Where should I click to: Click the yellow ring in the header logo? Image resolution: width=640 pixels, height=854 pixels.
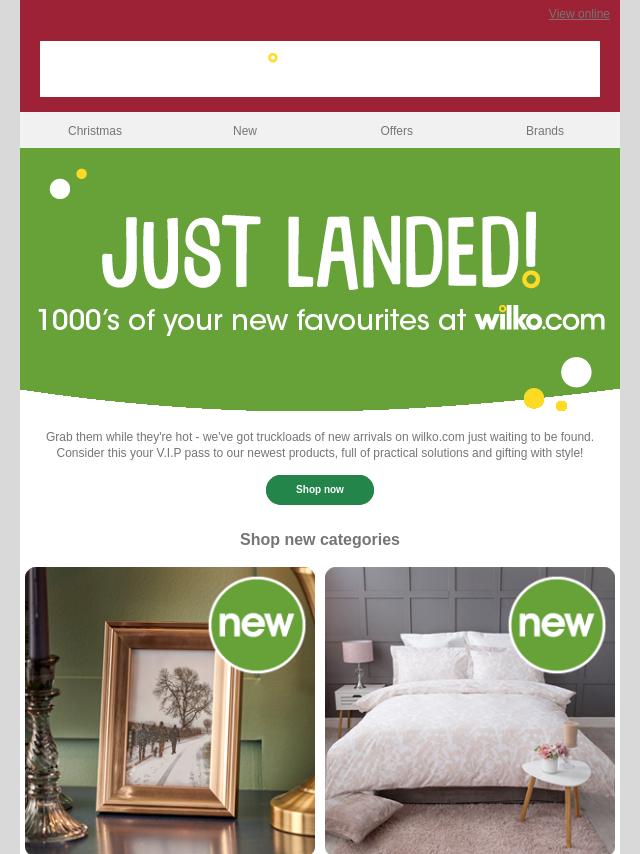[273, 58]
